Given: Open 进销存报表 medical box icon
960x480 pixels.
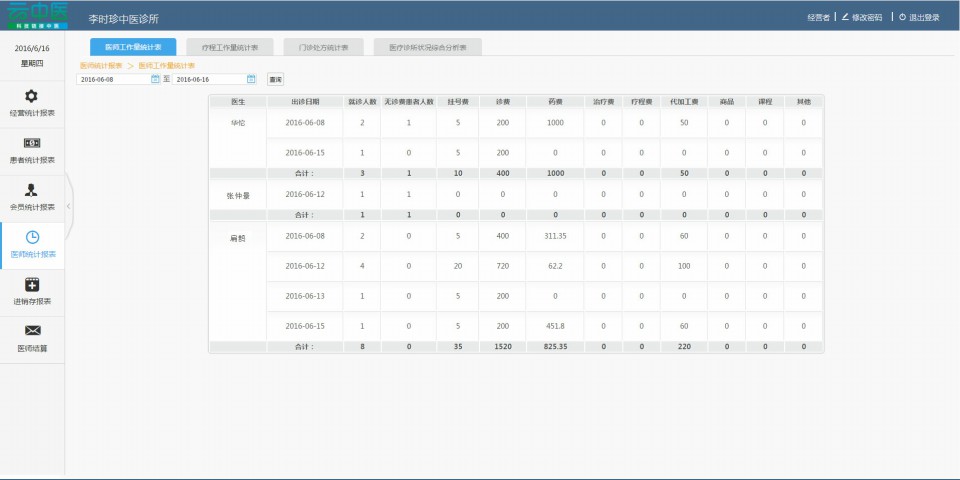Looking at the screenshot, I should [x=32, y=285].
